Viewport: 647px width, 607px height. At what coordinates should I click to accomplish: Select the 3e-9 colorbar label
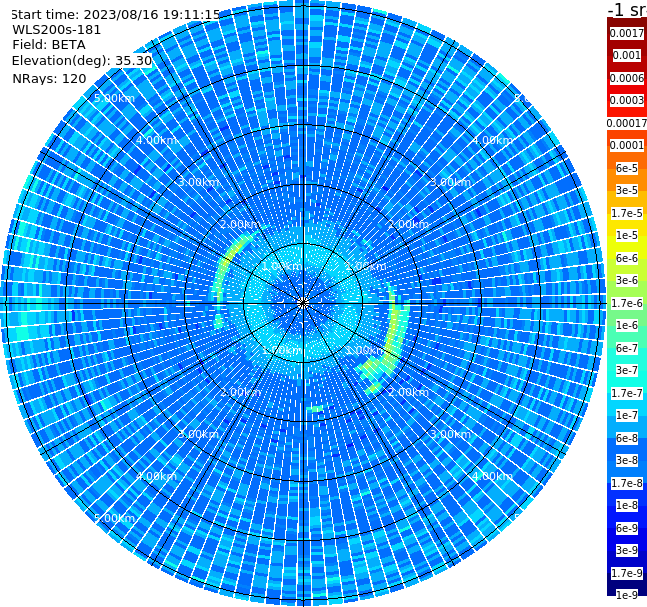[627, 550]
